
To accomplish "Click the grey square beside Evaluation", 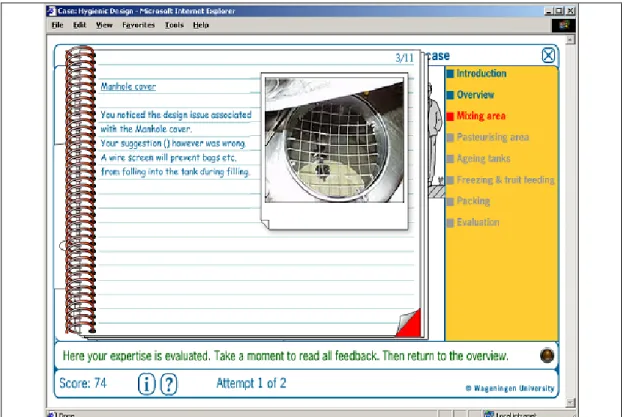I will 450,222.
